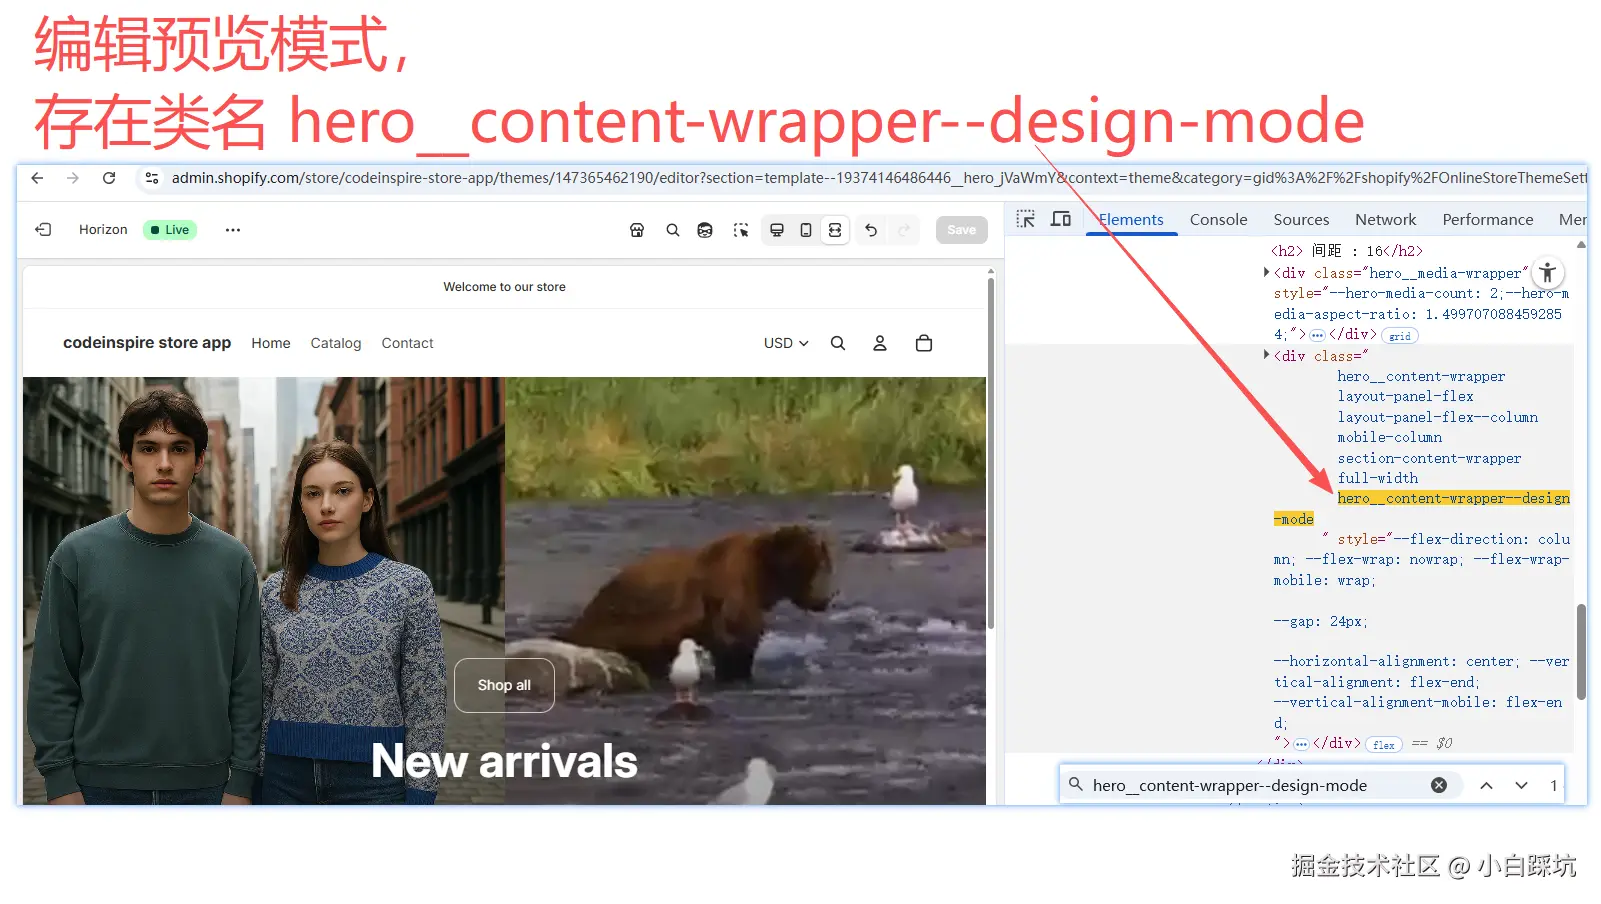This screenshot has height=904, width=1601.
Task: Click the full-width class name
Action: pos(1378,478)
